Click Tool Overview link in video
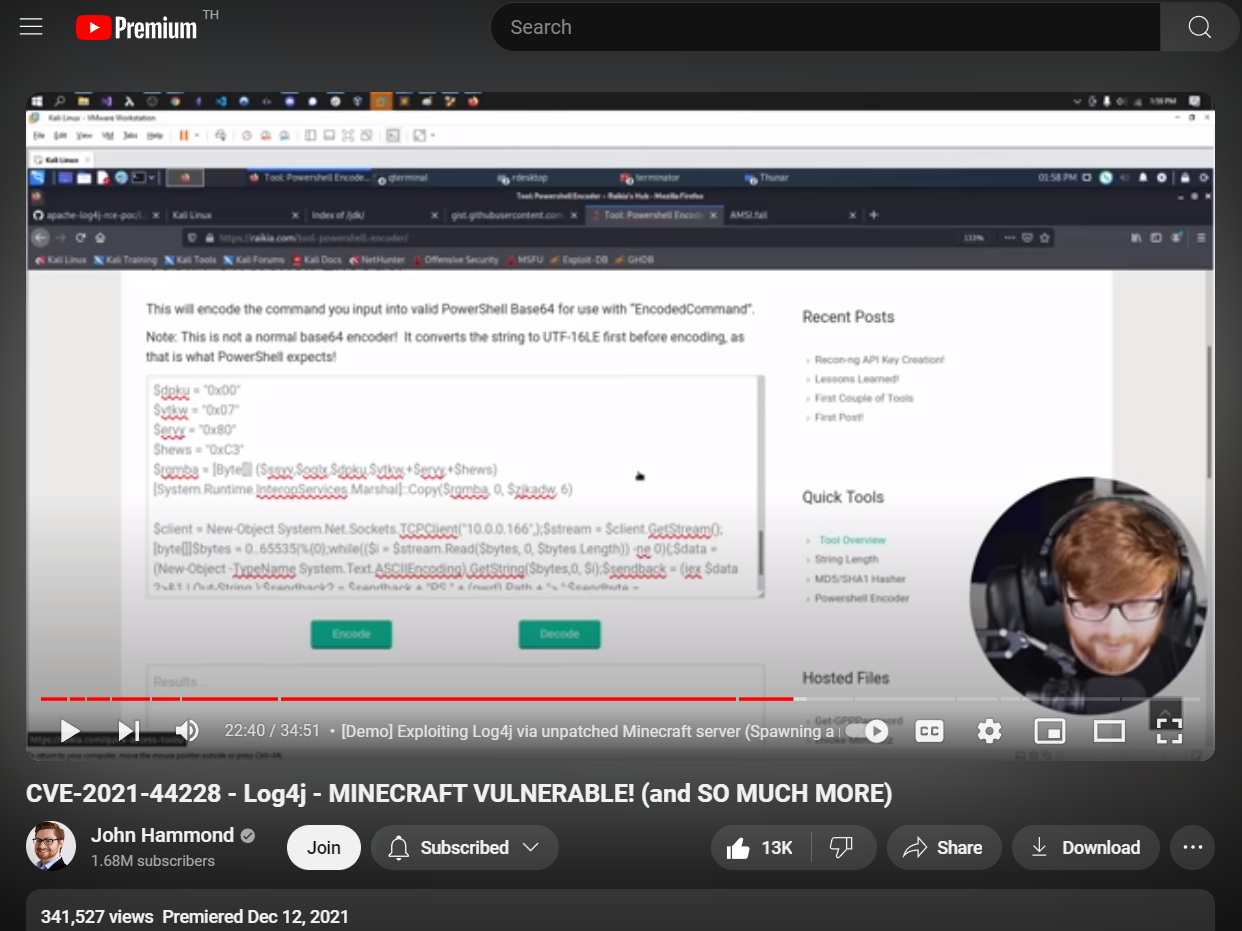 point(852,540)
